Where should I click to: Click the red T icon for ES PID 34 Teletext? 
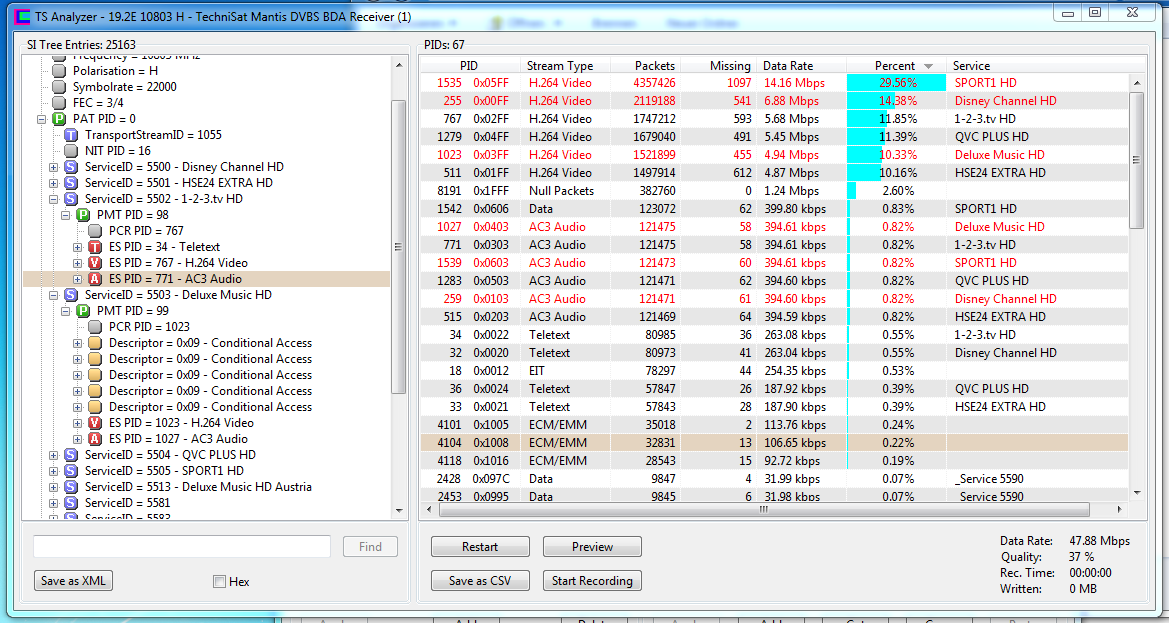pyautogui.click(x=95, y=247)
